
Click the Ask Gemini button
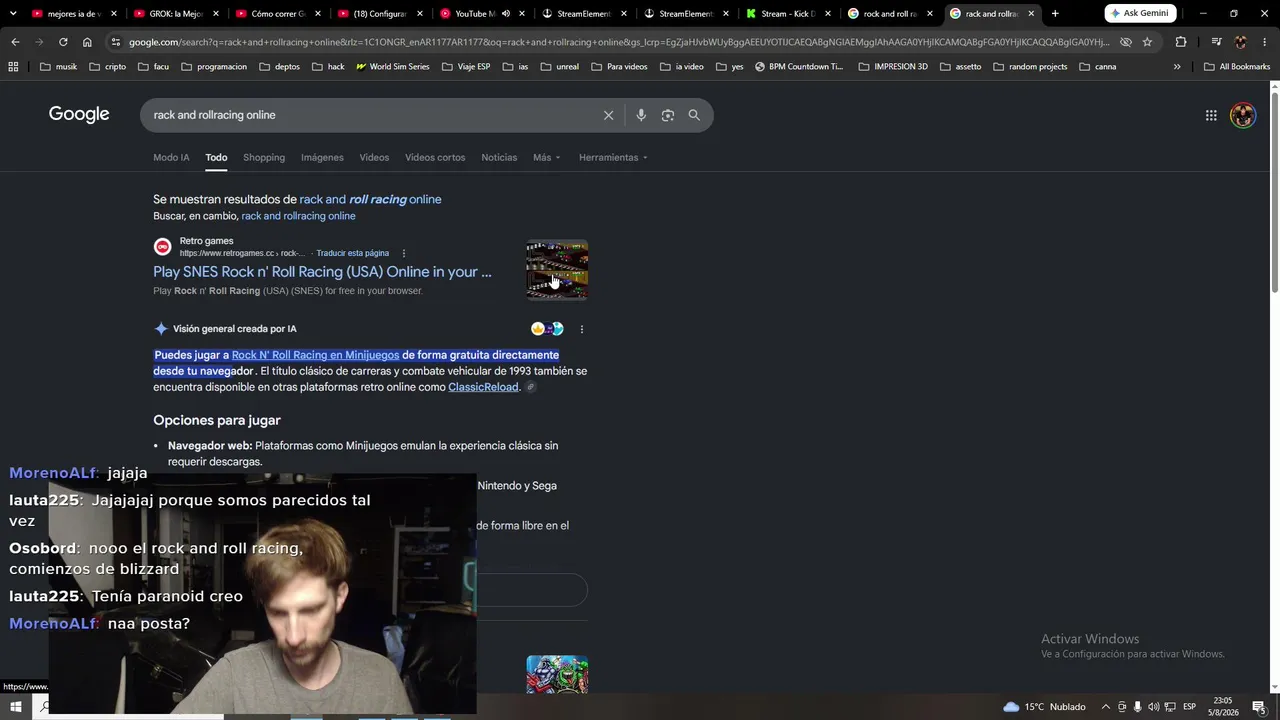point(1140,13)
